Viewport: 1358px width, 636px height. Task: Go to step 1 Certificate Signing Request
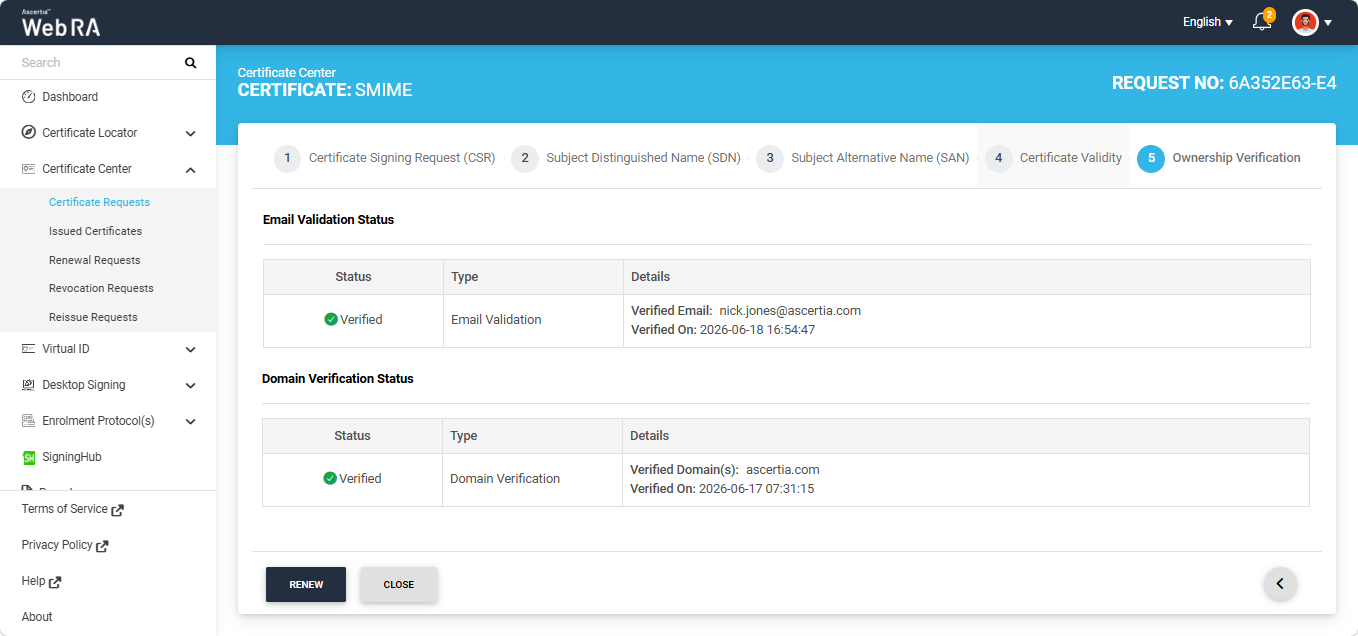(x=385, y=158)
